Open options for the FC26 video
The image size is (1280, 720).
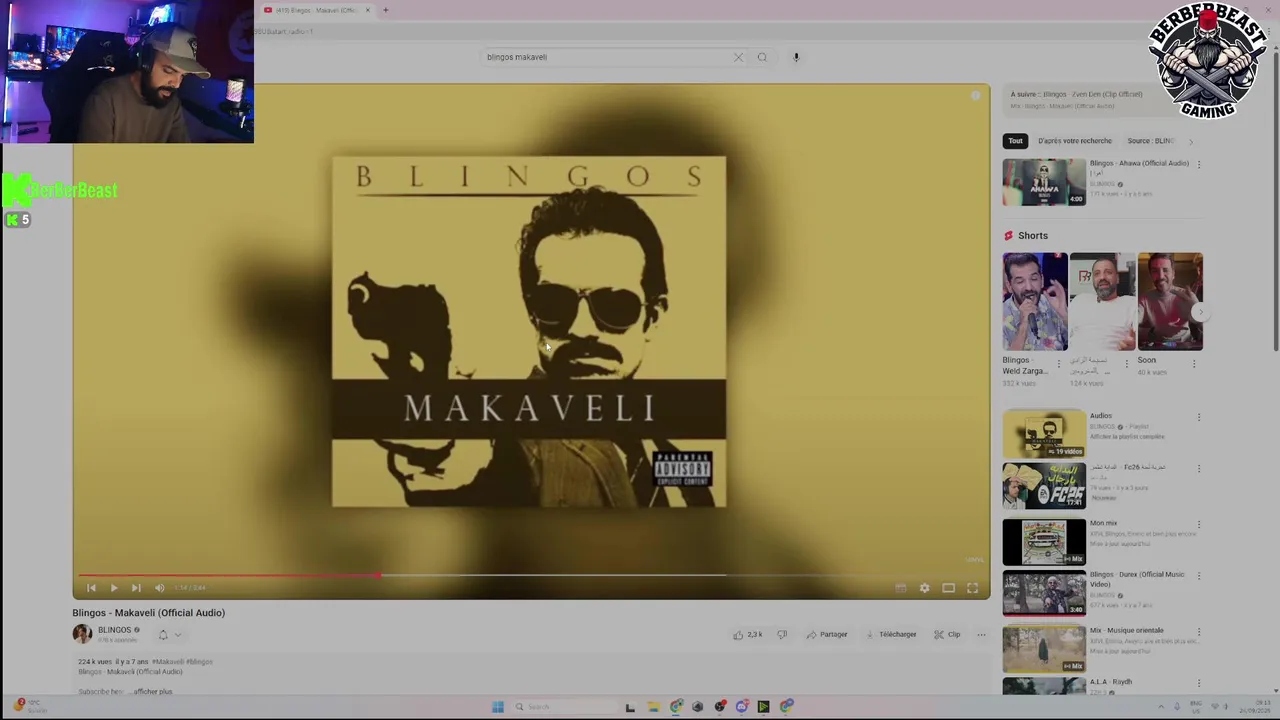pyautogui.click(x=1199, y=468)
